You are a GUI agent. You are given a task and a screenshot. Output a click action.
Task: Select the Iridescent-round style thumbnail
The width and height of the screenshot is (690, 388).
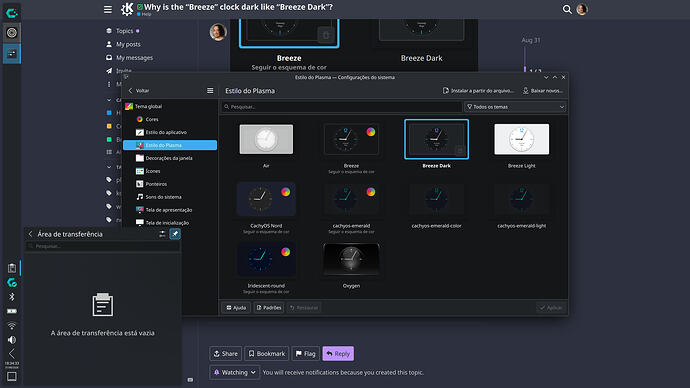[x=266, y=259]
